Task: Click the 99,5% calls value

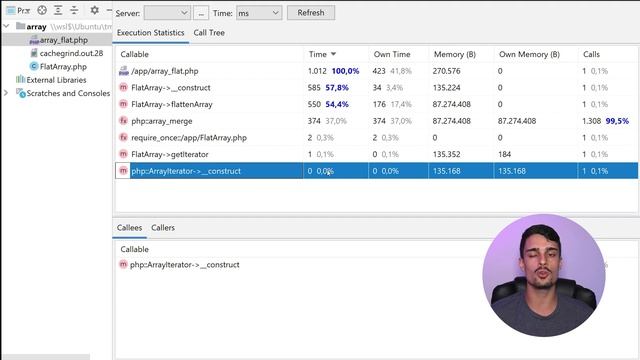Action: click(617, 121)
